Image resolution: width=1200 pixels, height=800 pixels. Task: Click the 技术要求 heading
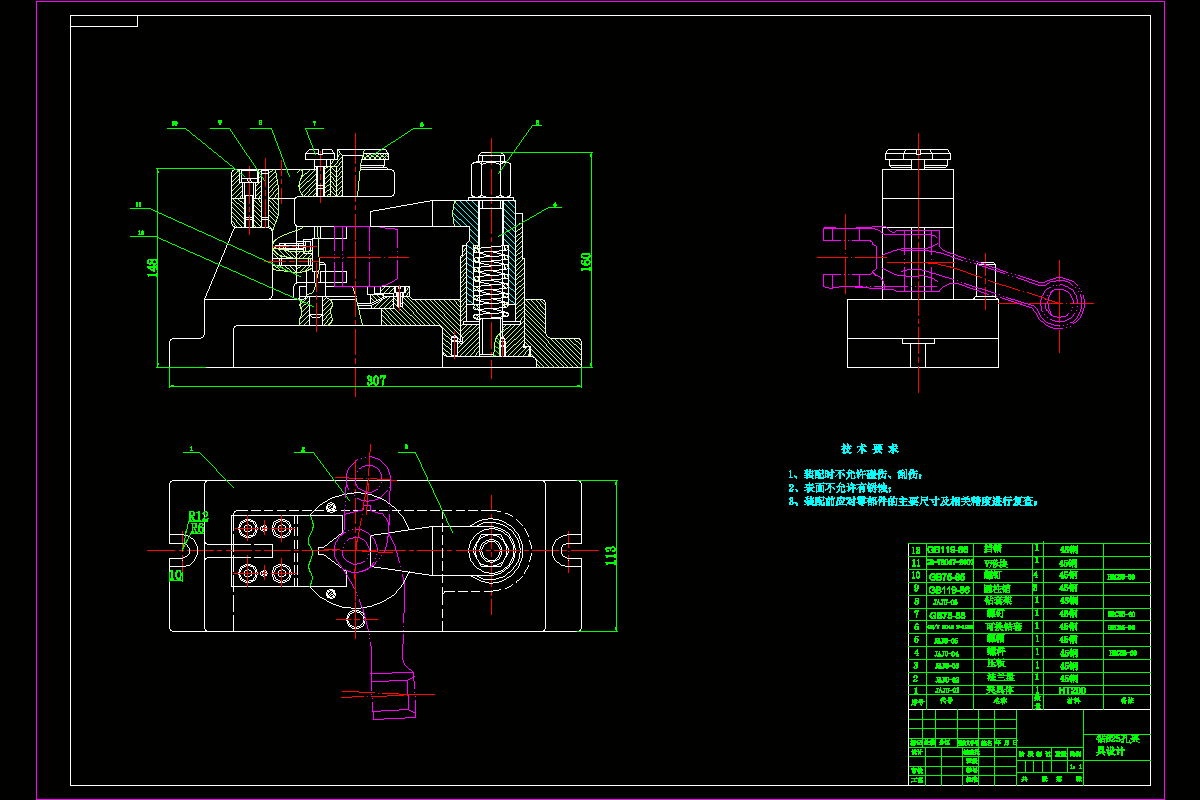click(869, 449)
